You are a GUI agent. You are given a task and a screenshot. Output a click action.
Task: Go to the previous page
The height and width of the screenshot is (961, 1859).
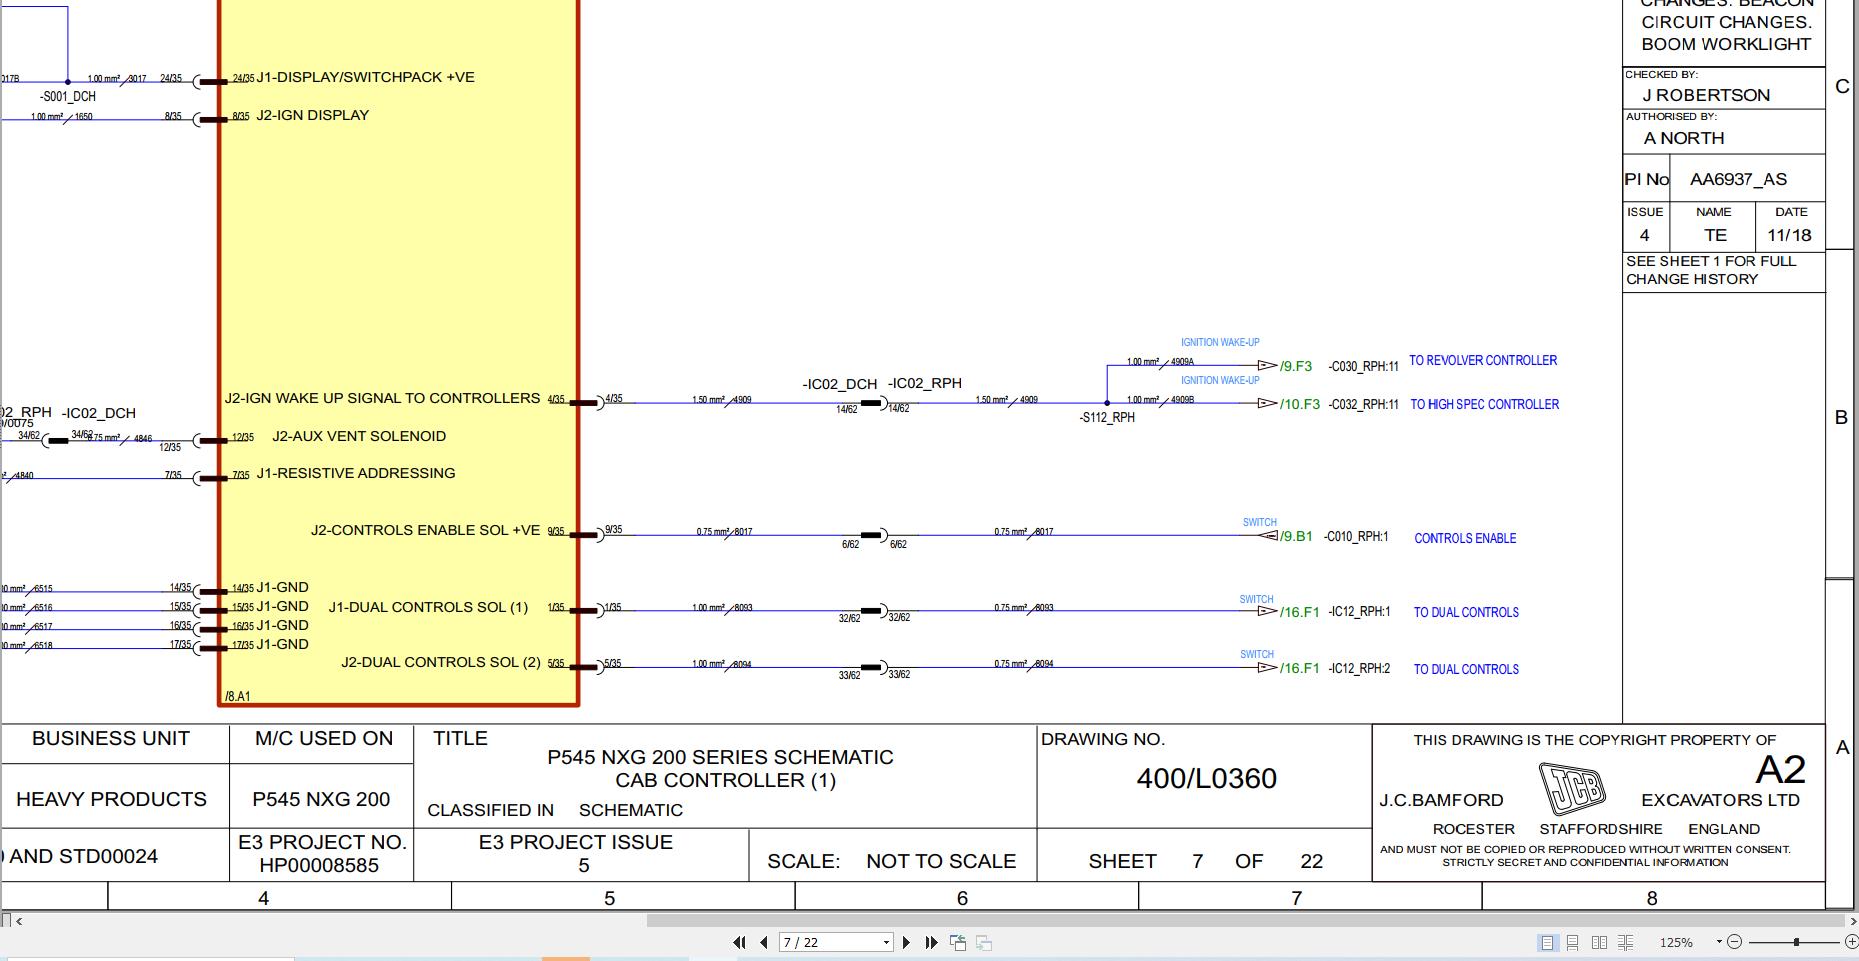764,942
